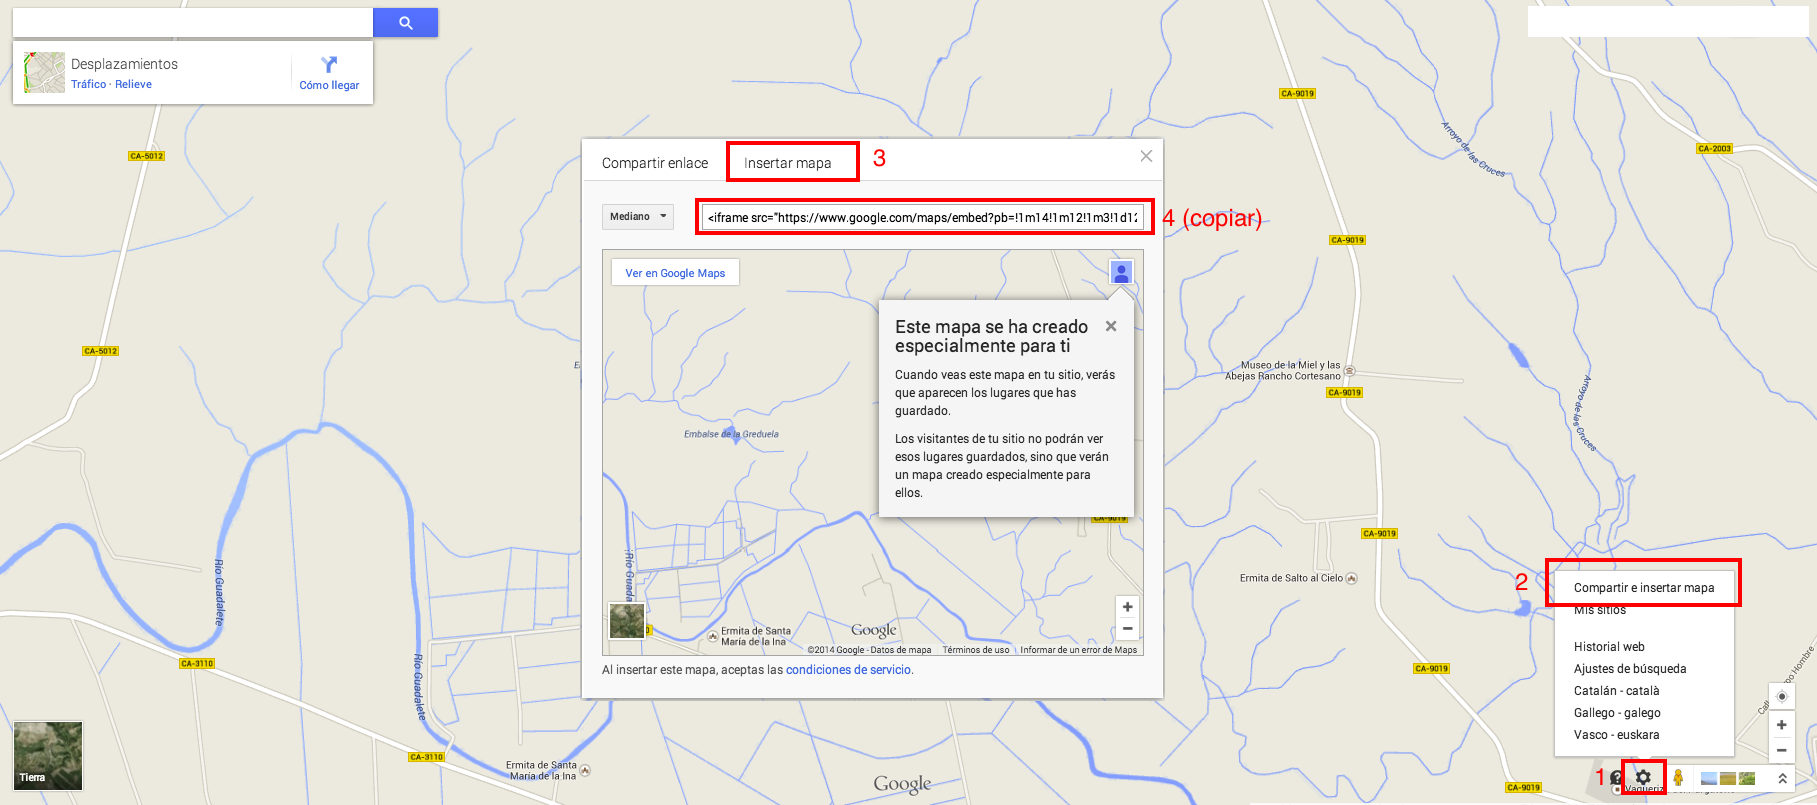This screenshot has width=1817, height=805.
Task: Click the Museo de la Miel marker icon
Action: (x=1350, y=370)
